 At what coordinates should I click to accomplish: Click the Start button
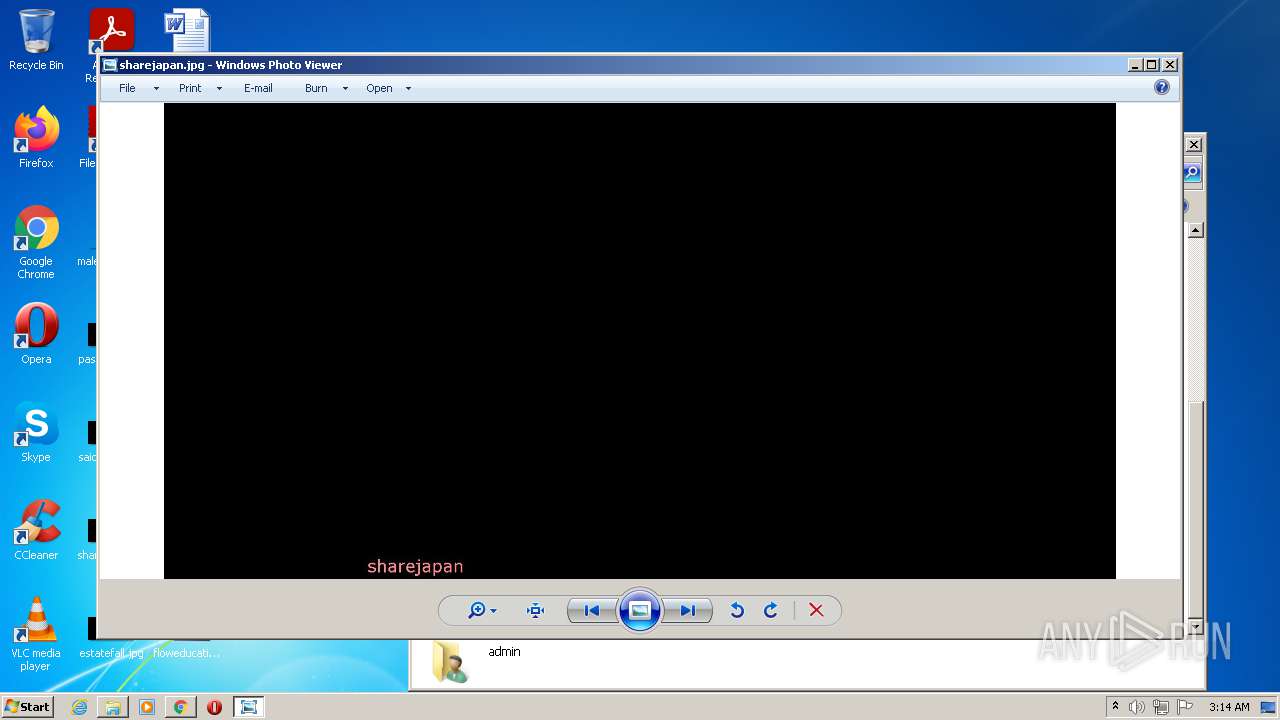click(x=28, y=706)
